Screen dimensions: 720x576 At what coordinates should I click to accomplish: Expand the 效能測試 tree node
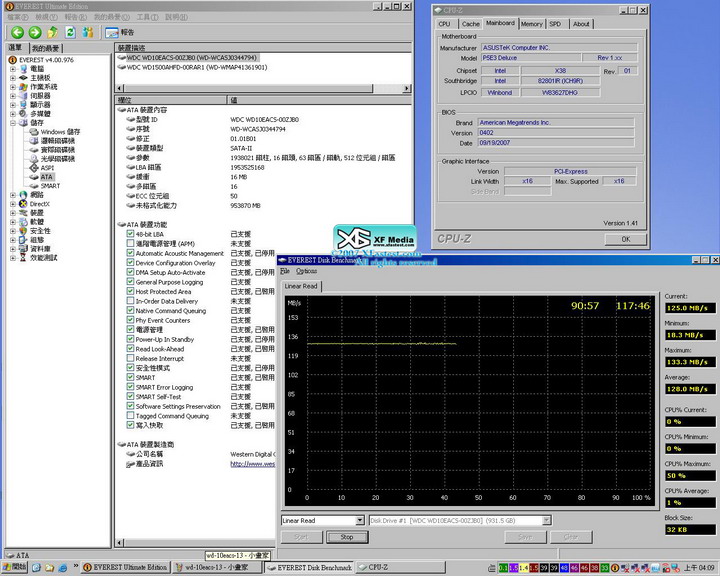pos(13,258)
